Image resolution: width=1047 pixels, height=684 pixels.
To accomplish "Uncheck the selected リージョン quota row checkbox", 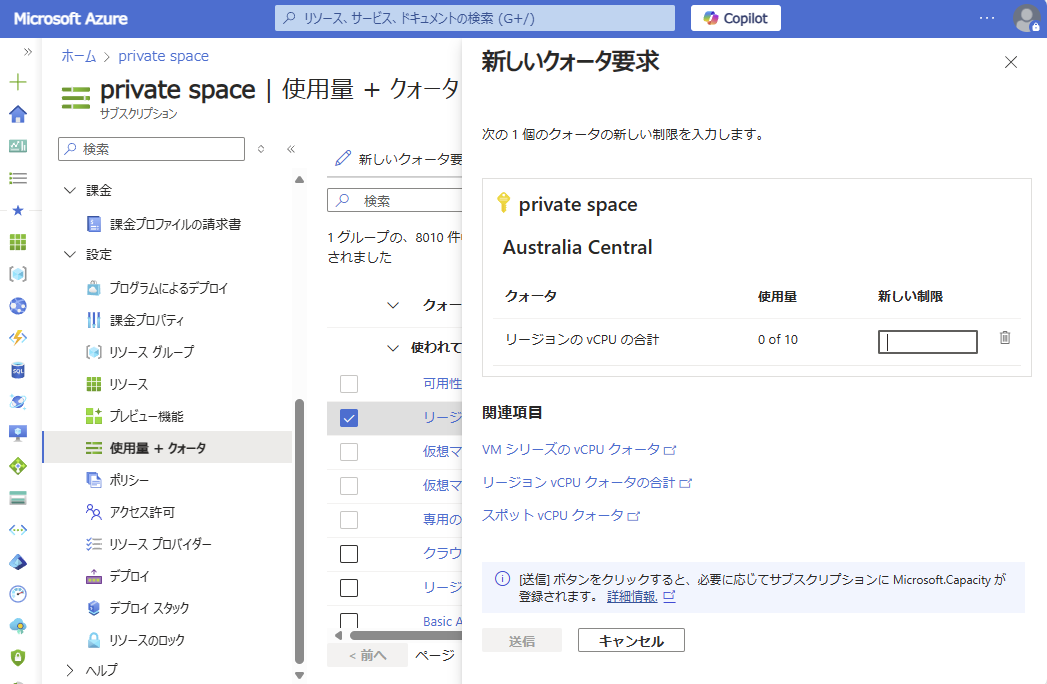I will [x=348, y=419].
